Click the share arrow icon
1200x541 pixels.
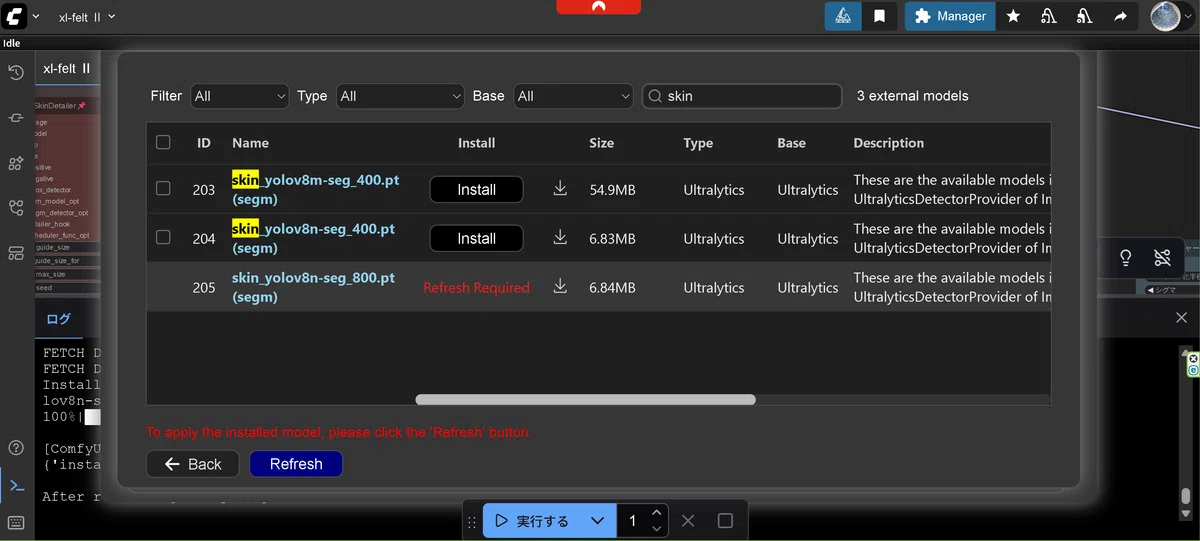click(1120, 16)
